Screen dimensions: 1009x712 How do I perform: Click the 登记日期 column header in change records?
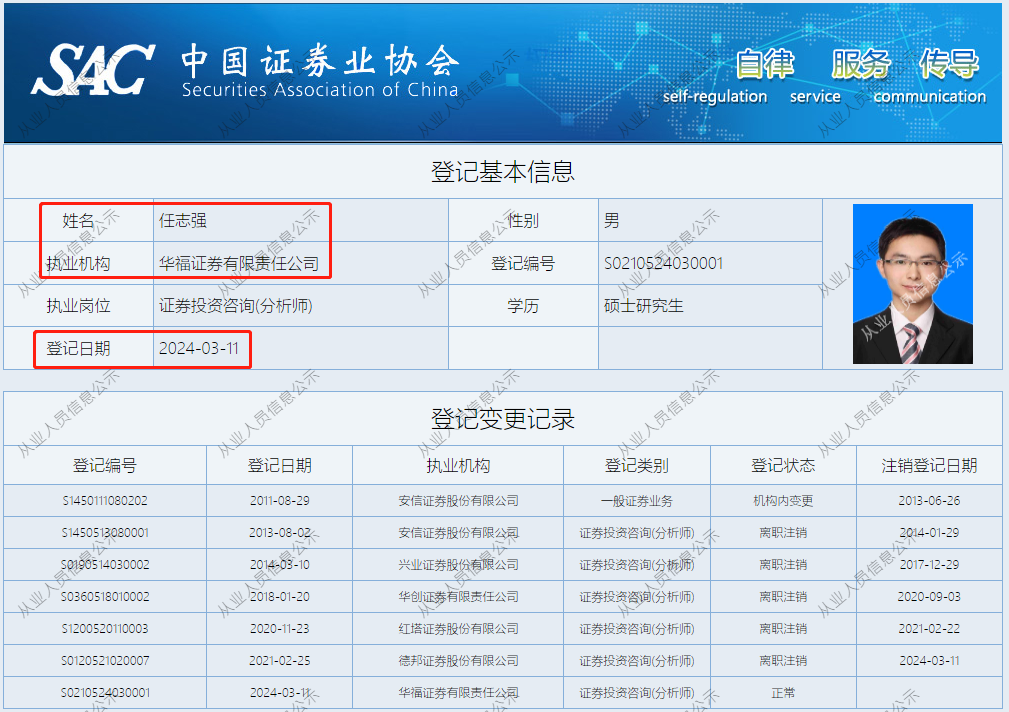[279, 465]
